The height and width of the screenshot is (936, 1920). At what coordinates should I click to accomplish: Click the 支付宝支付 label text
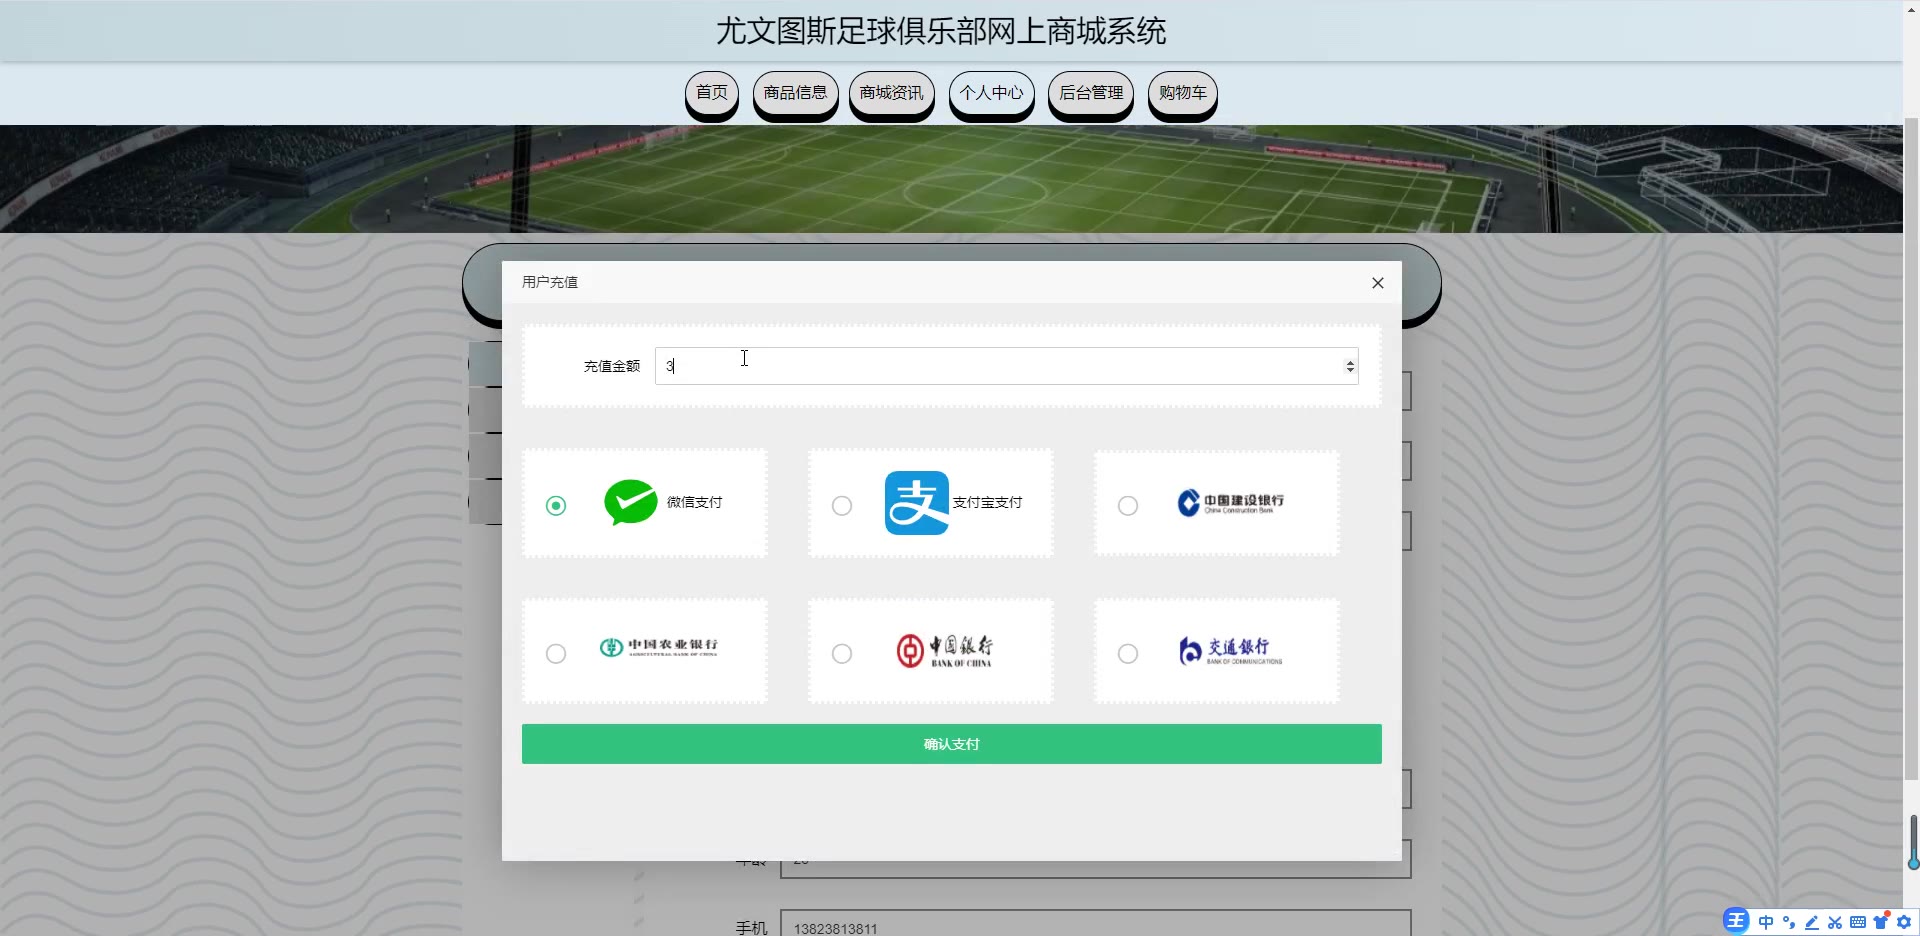[987, 502]
